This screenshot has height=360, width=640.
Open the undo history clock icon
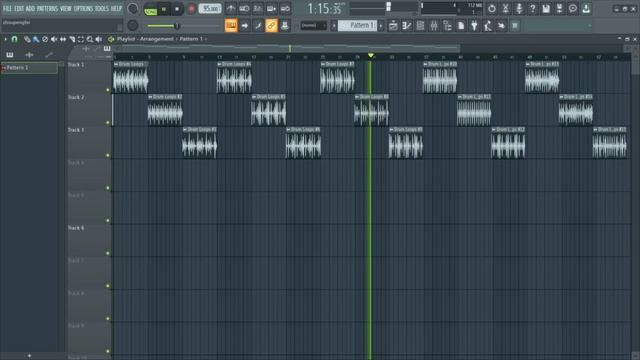(x=492, y=8)
